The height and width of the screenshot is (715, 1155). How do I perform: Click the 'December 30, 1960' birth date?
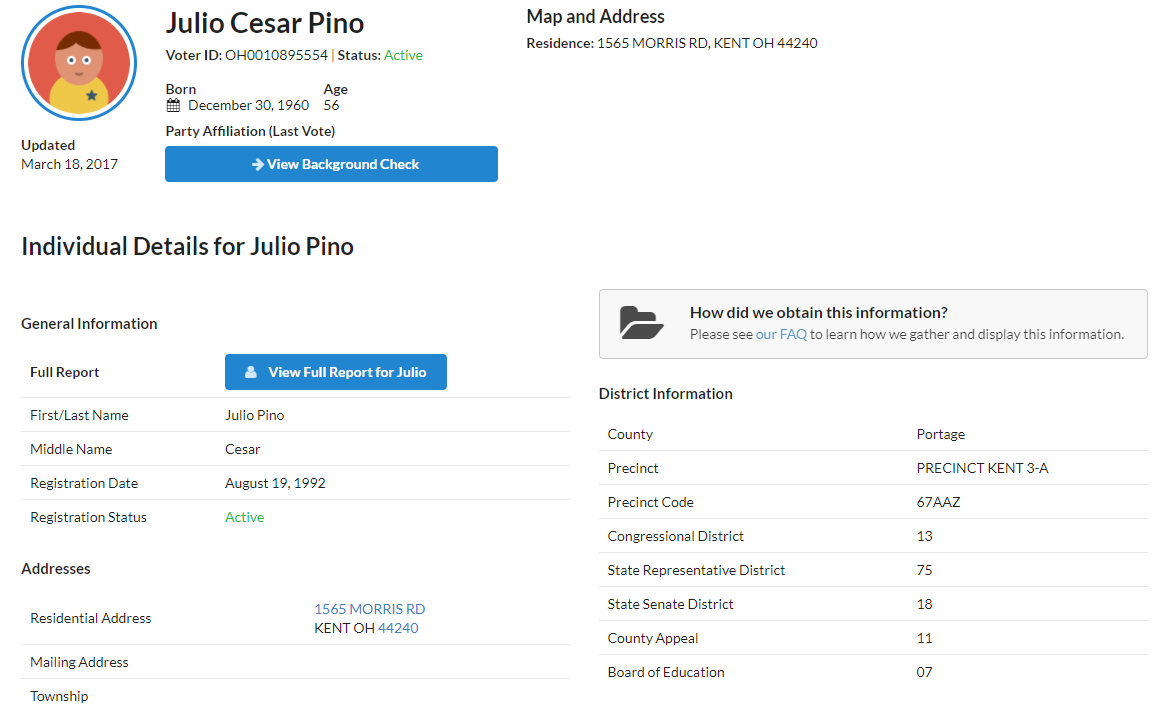[x=248, y=105]
